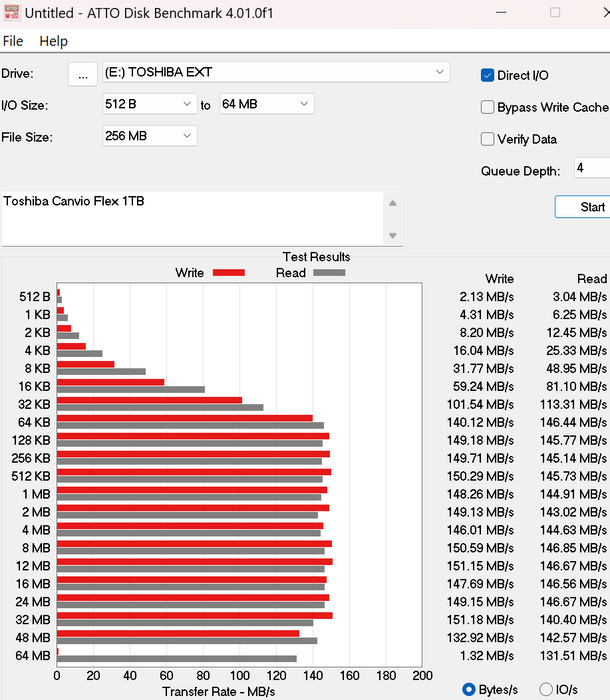Click into the Toshiba Canvio Flex description field
This screenshot has height=700, width=610.
pos(190,217)
